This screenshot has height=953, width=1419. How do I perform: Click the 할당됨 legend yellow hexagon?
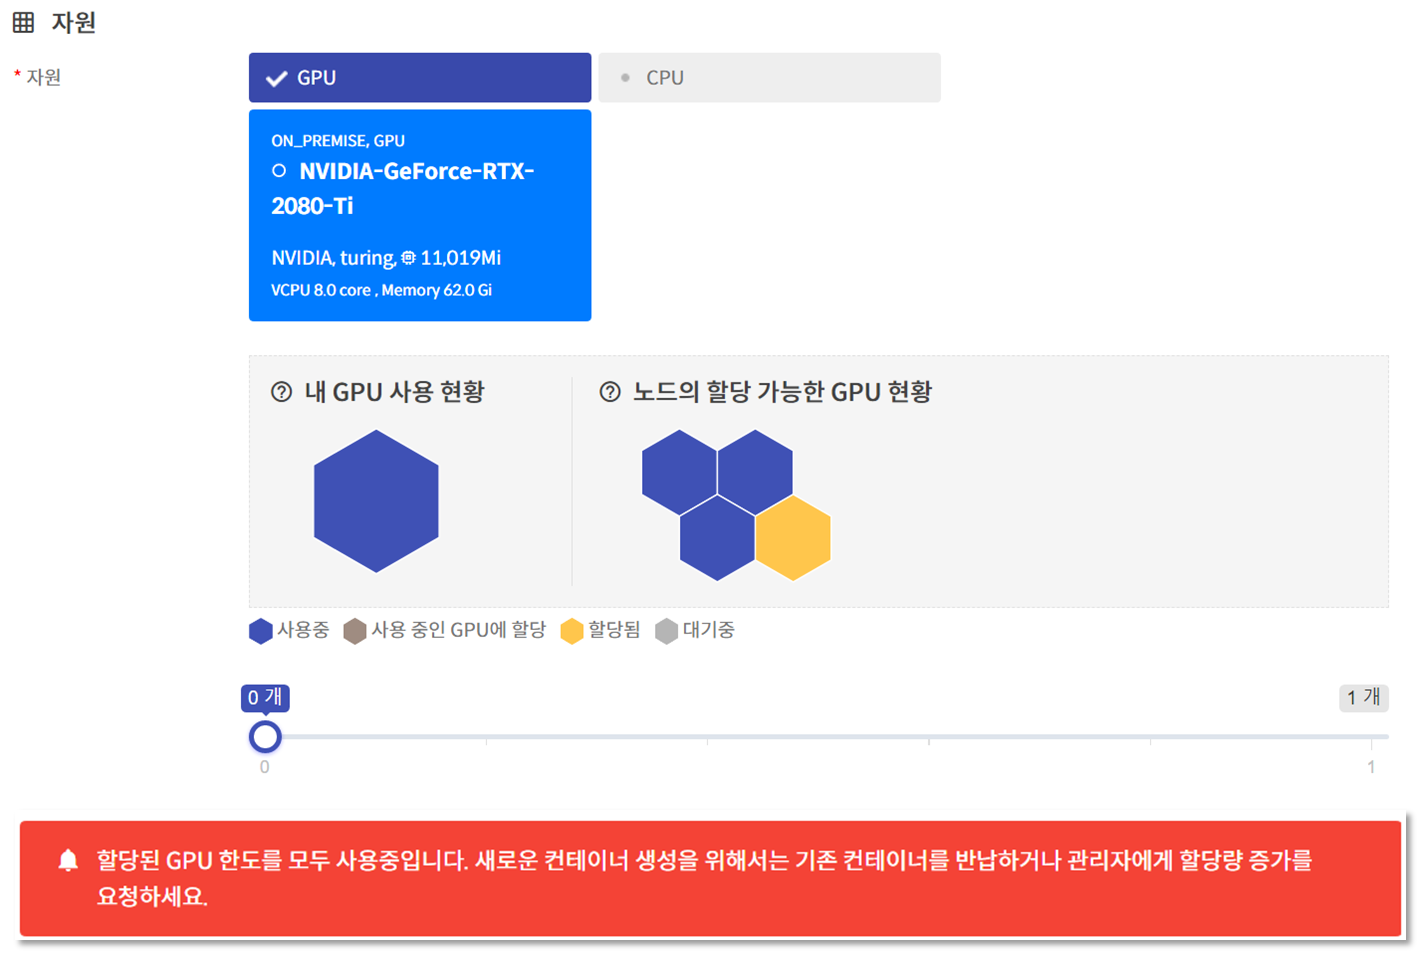coord(572,631)
